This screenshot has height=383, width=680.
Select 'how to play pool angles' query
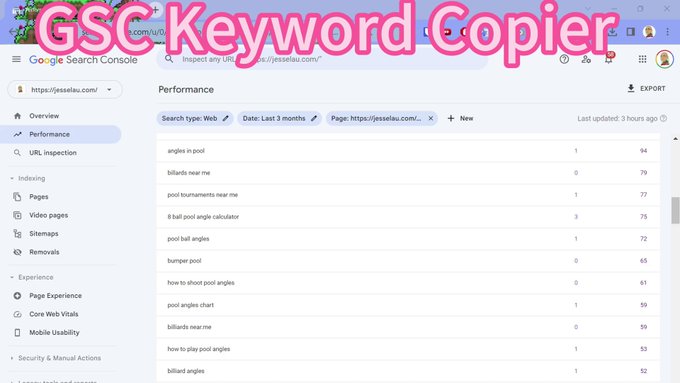pos(408,349)
